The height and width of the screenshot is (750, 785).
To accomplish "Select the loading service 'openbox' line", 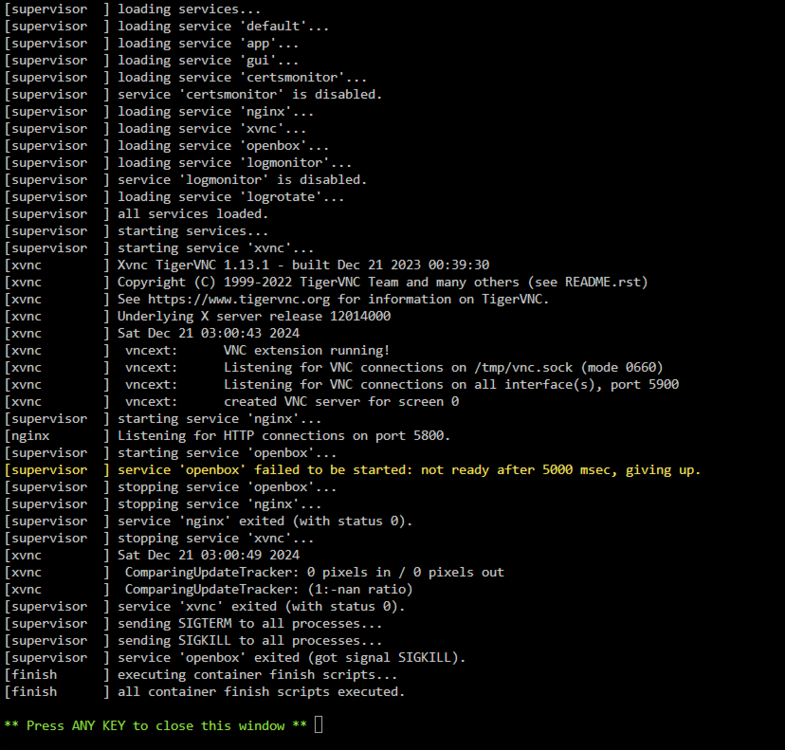I will point(166,145).
